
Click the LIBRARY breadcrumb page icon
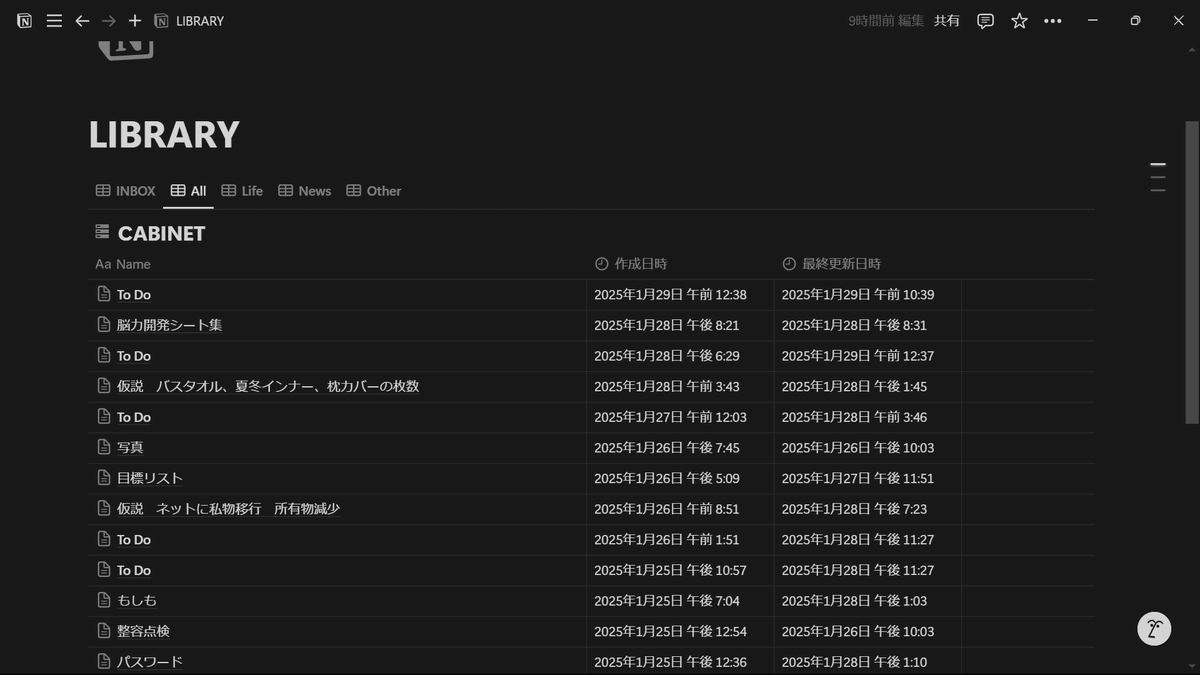162,21
